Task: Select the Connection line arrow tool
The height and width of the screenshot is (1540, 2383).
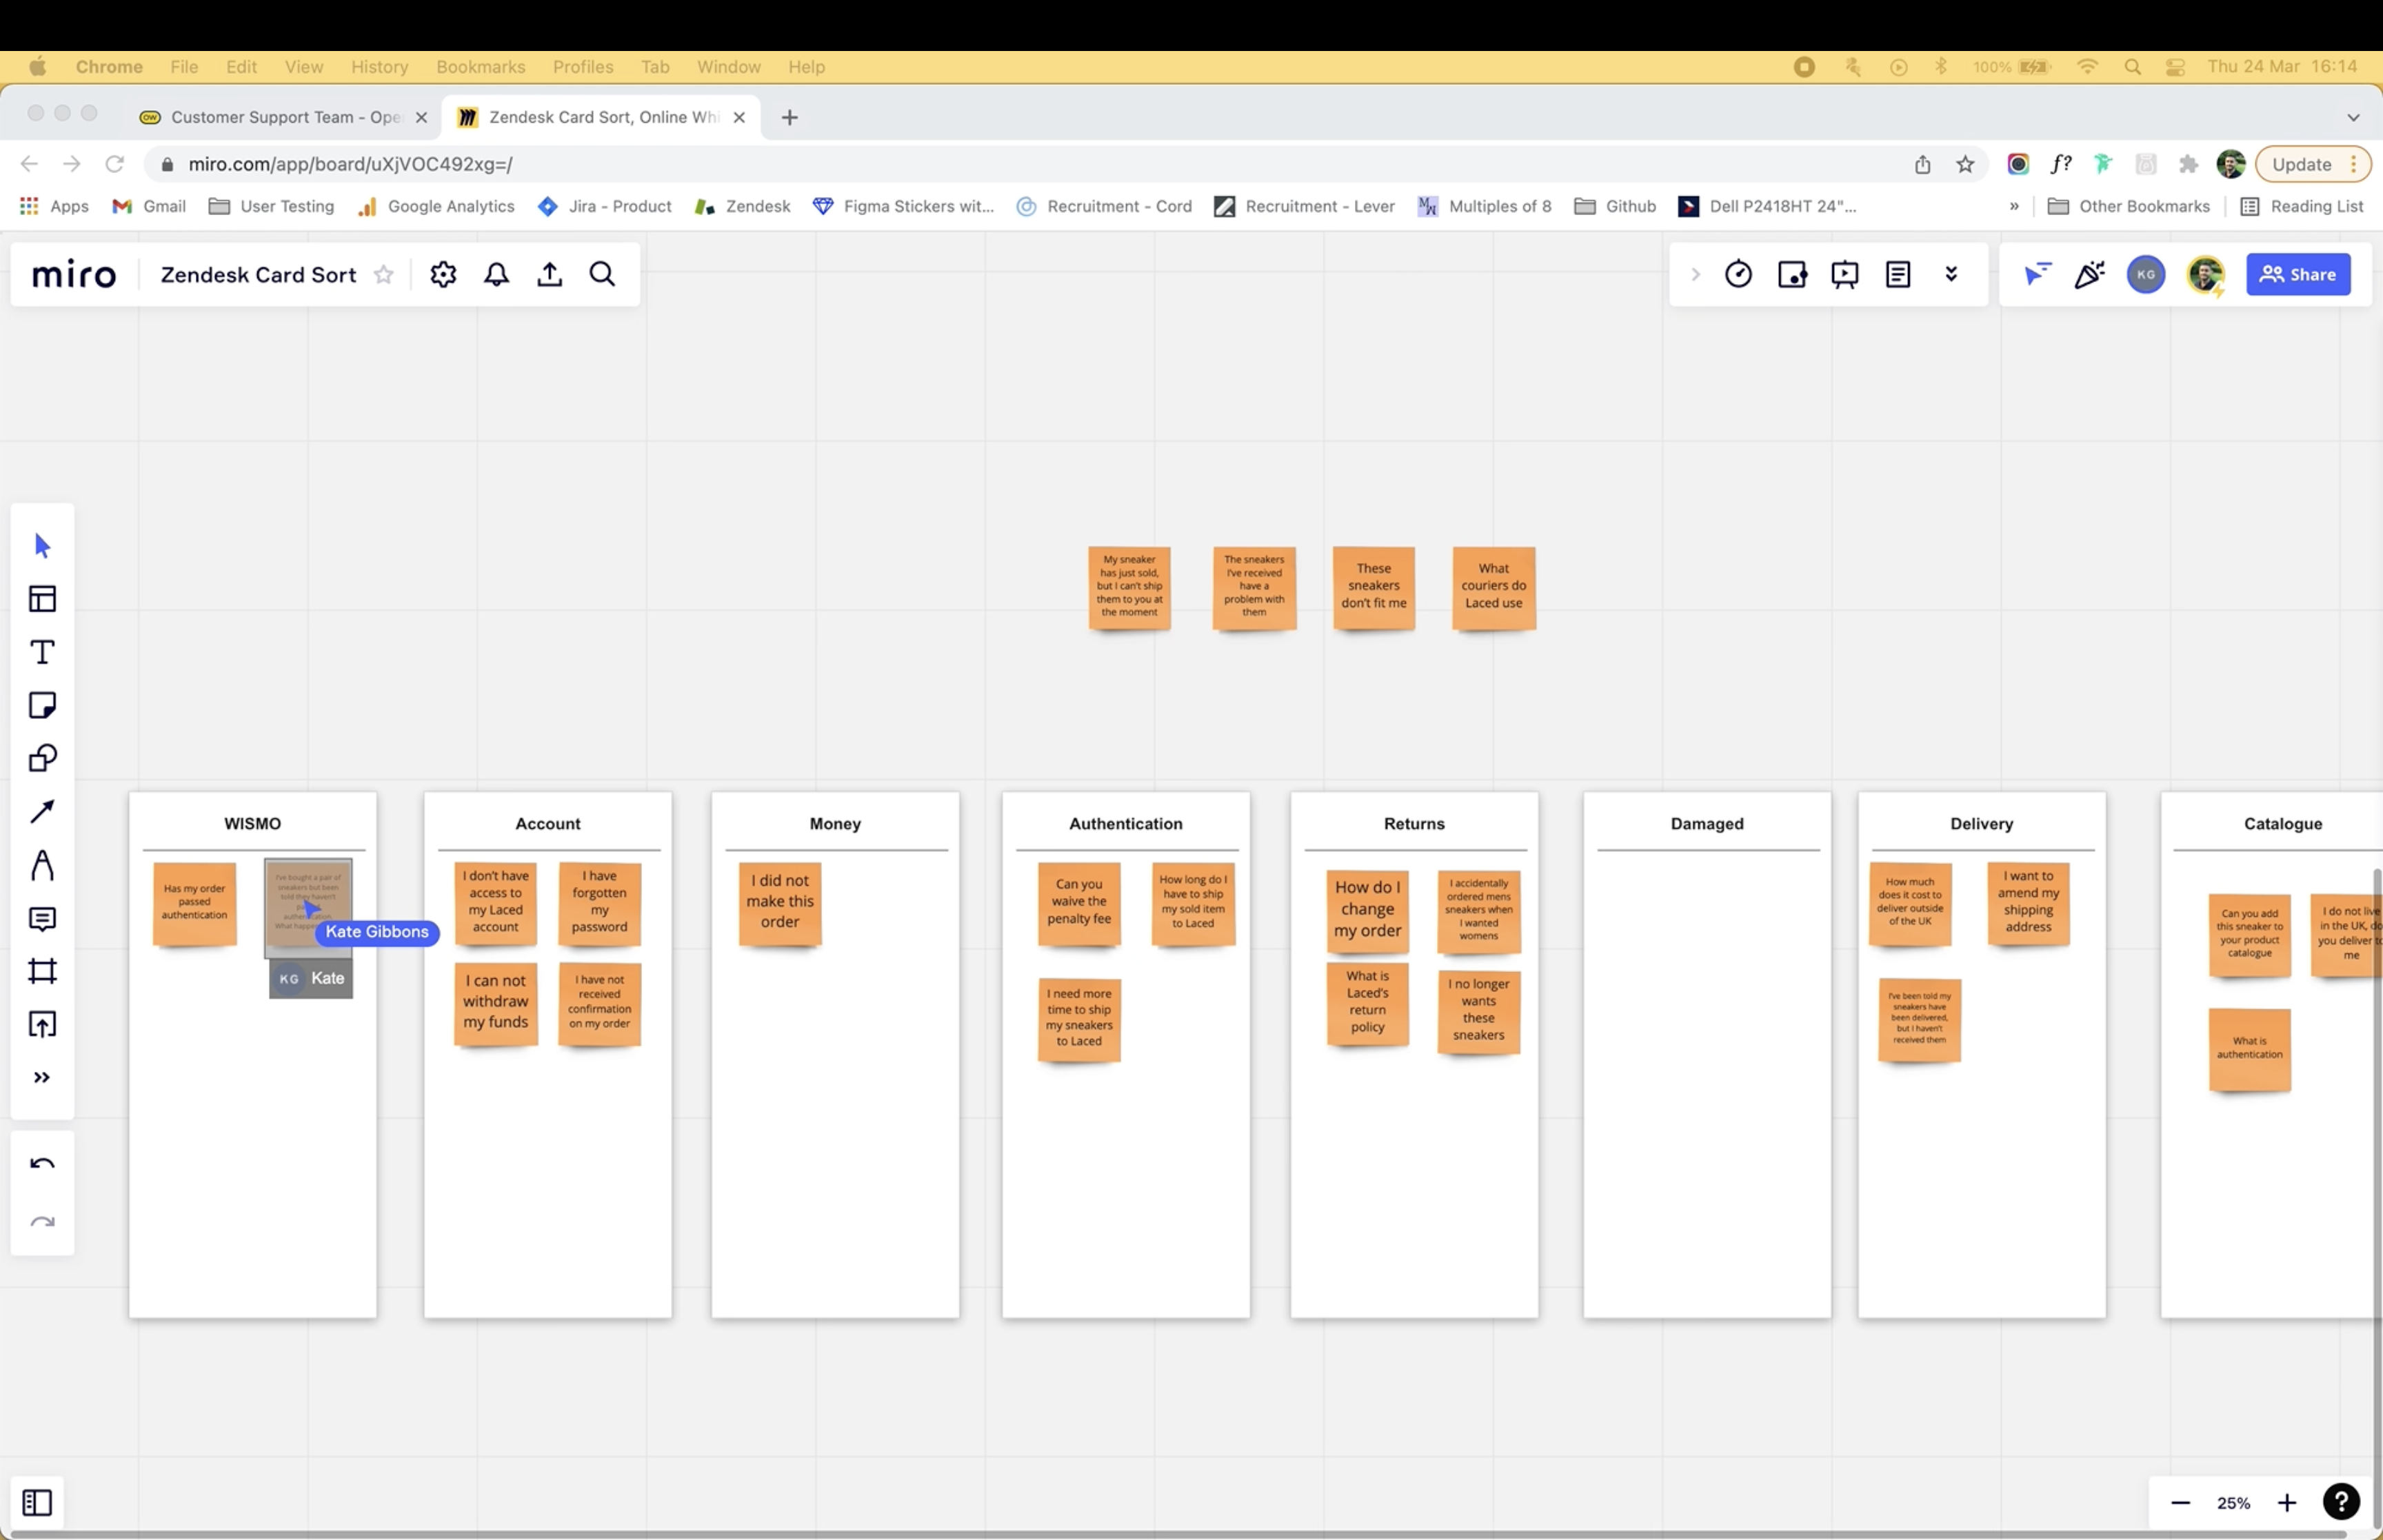Action: pos(42,811)
